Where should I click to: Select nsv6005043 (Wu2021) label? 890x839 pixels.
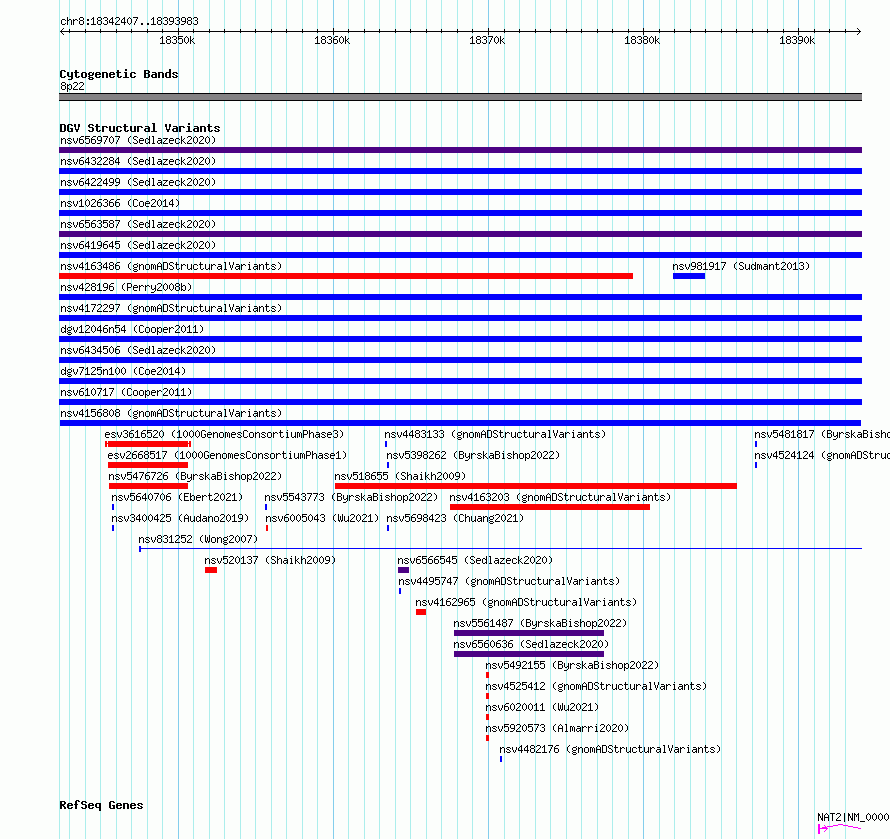pyautogui.click(x=322, y=518)
